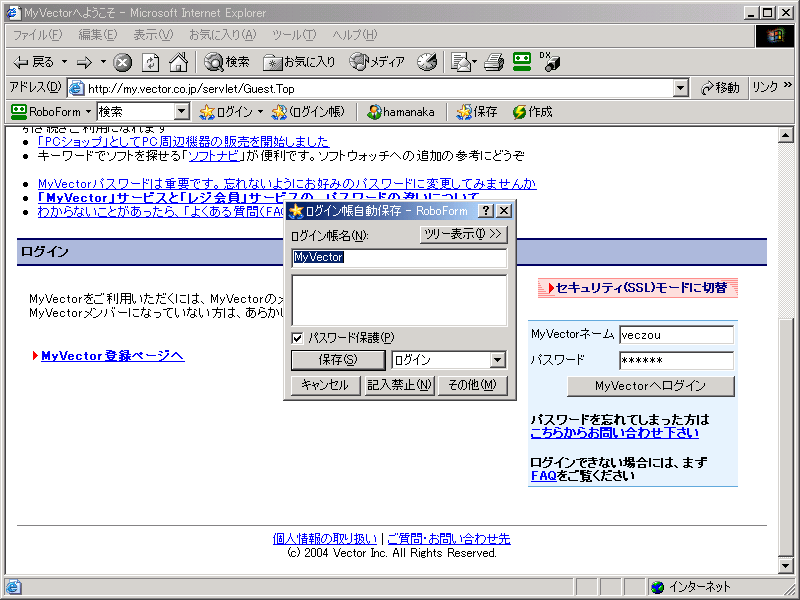Image resolution: width=800 pixels, height=600 pixels.
Task: Open the address bar dropdown arrow
Action: 680,88
